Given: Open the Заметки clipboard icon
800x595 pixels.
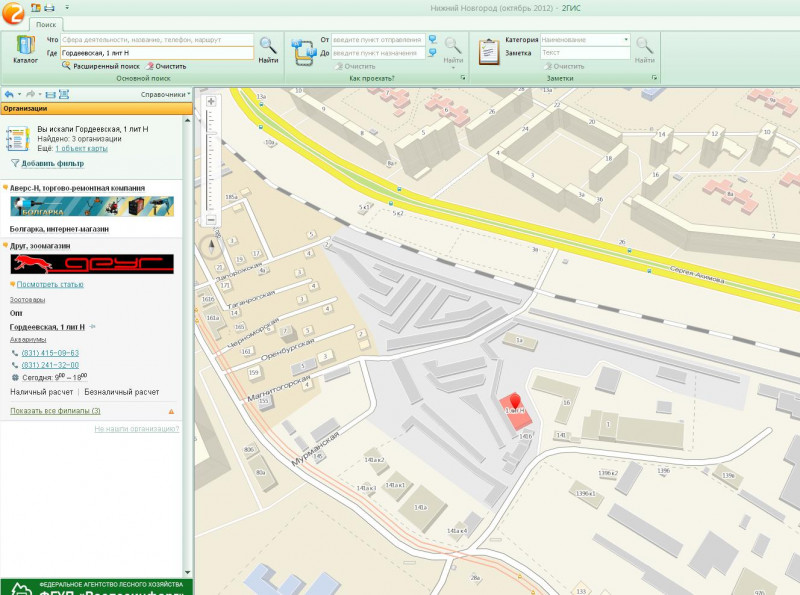Looking at the screenshot, I should click(x=489, y=49).
